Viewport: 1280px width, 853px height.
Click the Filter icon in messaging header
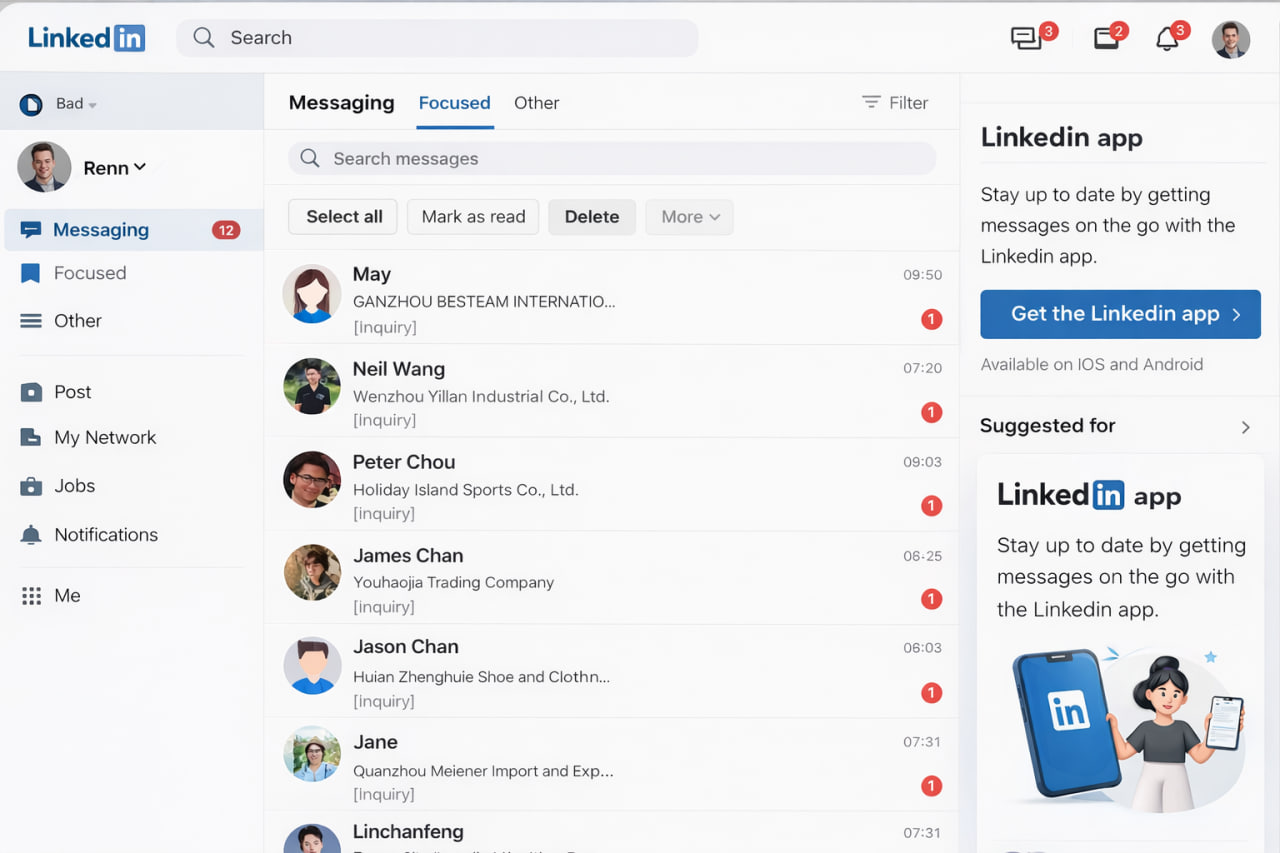click(x=871, y=103)
